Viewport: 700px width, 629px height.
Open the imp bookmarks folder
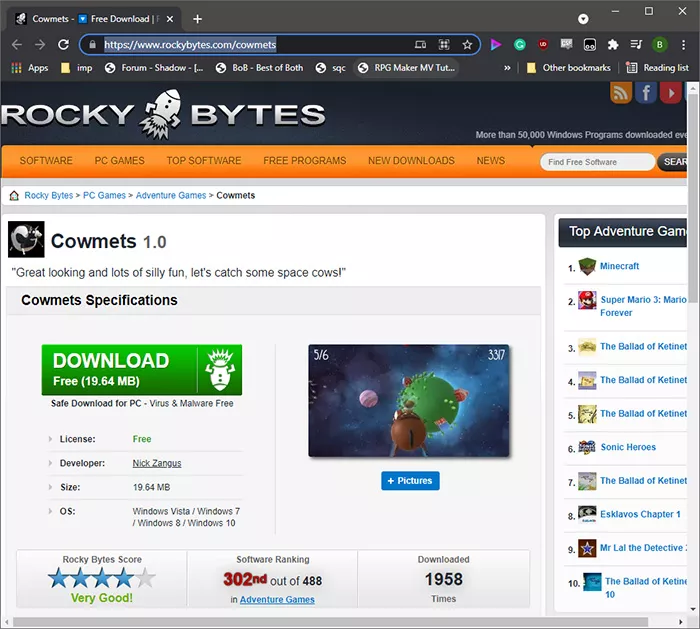pos(77,68)
